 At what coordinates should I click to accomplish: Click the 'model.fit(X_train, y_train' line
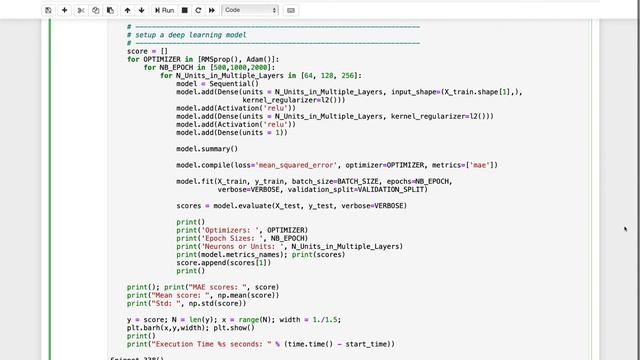pos(314,182)
